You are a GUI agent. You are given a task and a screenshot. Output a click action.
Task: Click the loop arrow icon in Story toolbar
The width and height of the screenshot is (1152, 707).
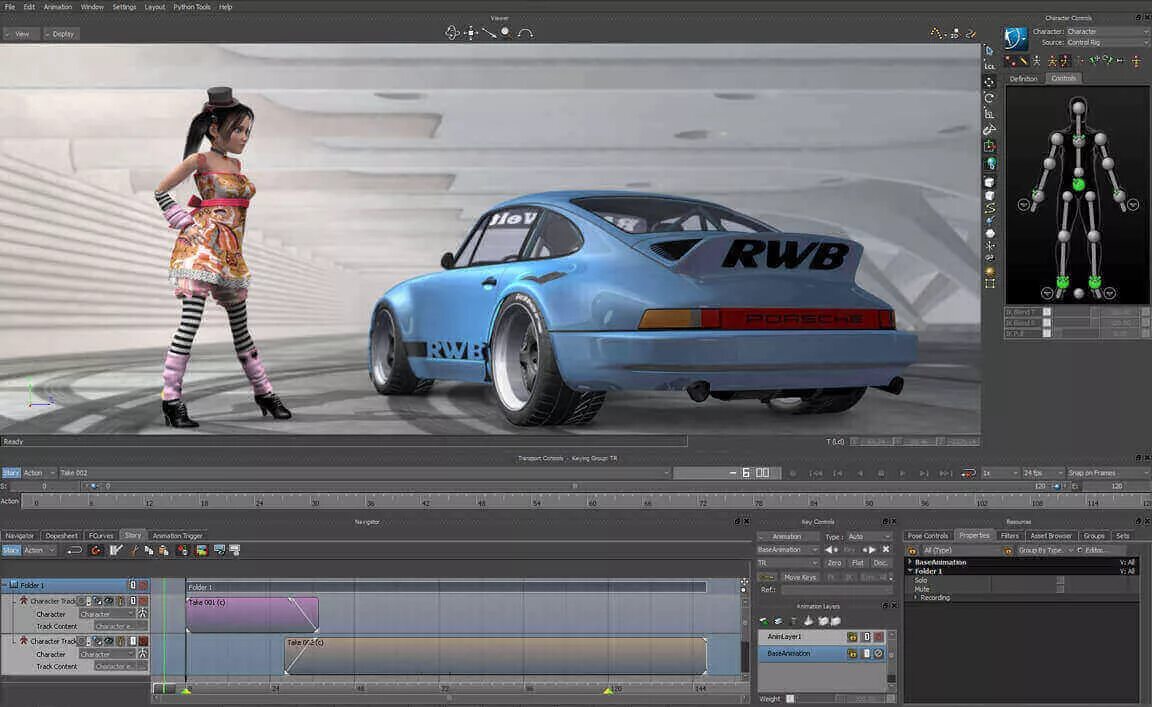[74, 550]
